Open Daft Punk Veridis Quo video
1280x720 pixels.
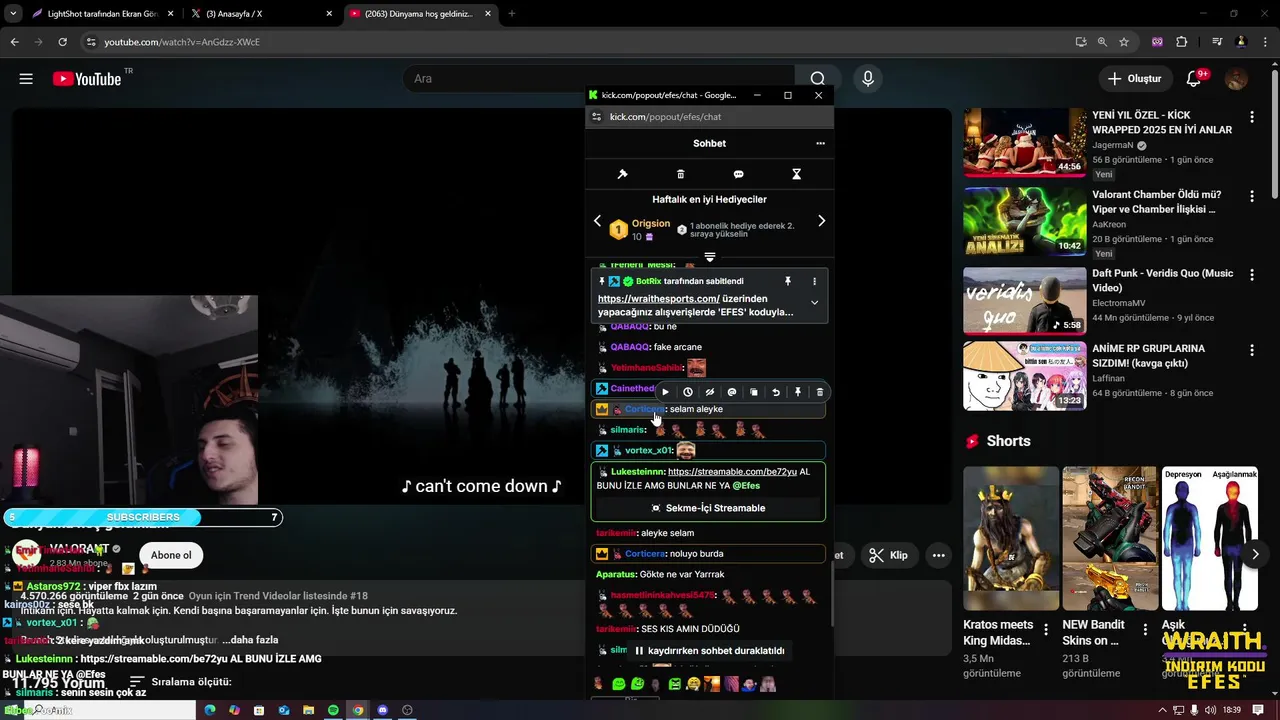pos(1025,300)
